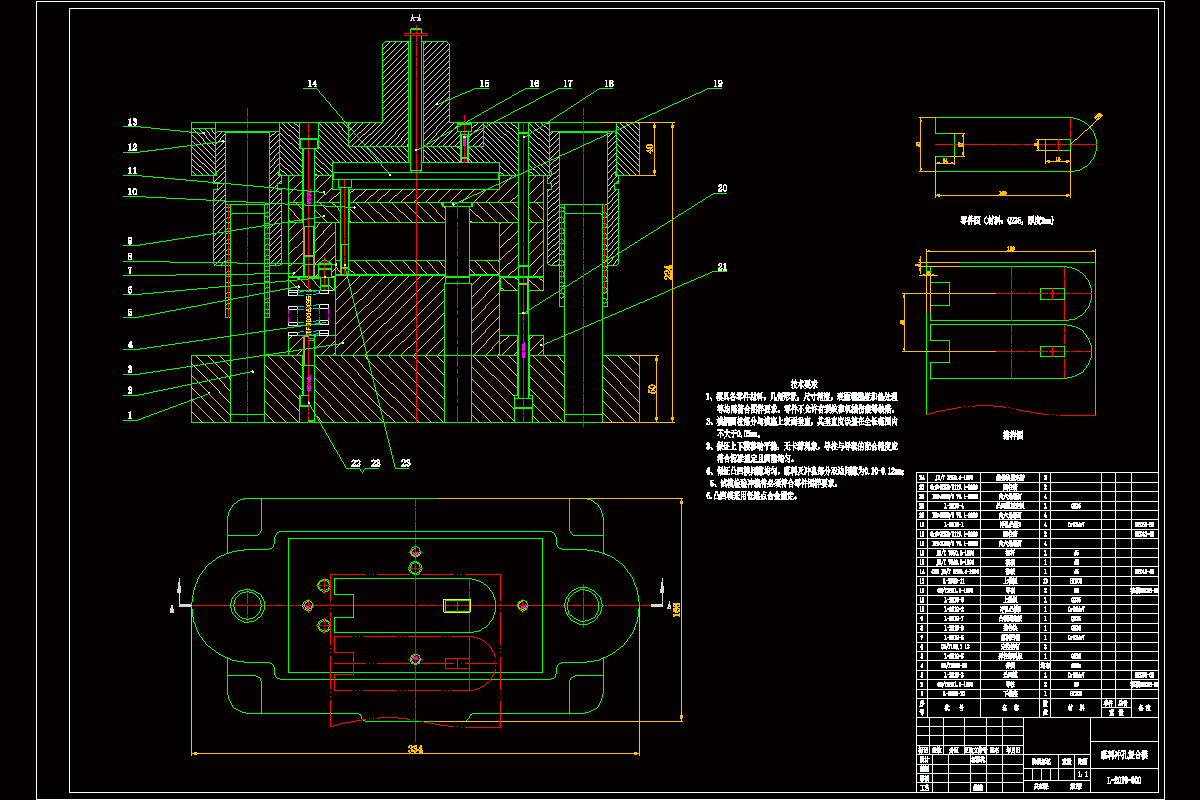Click part callout number 14

311,85
